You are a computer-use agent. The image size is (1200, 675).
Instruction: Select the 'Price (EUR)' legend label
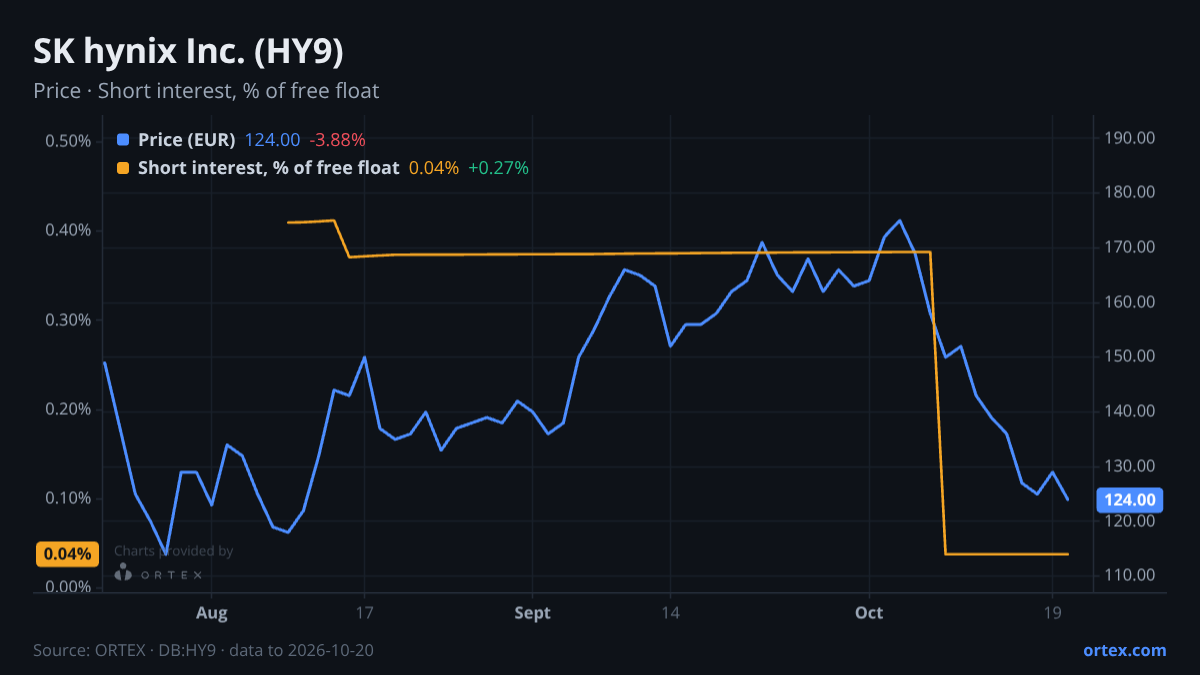187,140
